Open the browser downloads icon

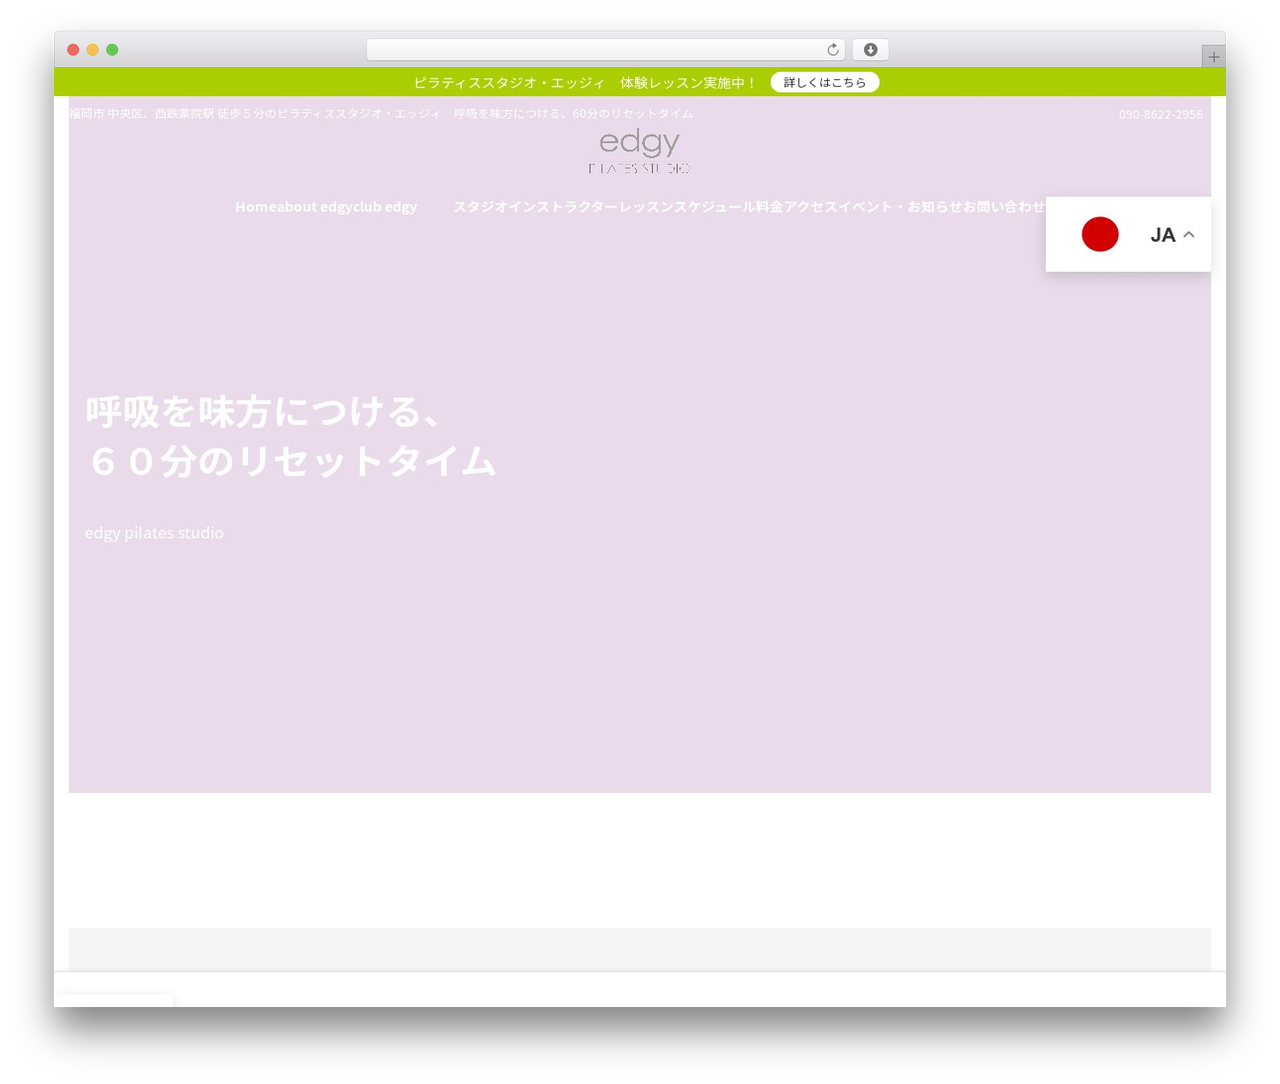point(870,50)
